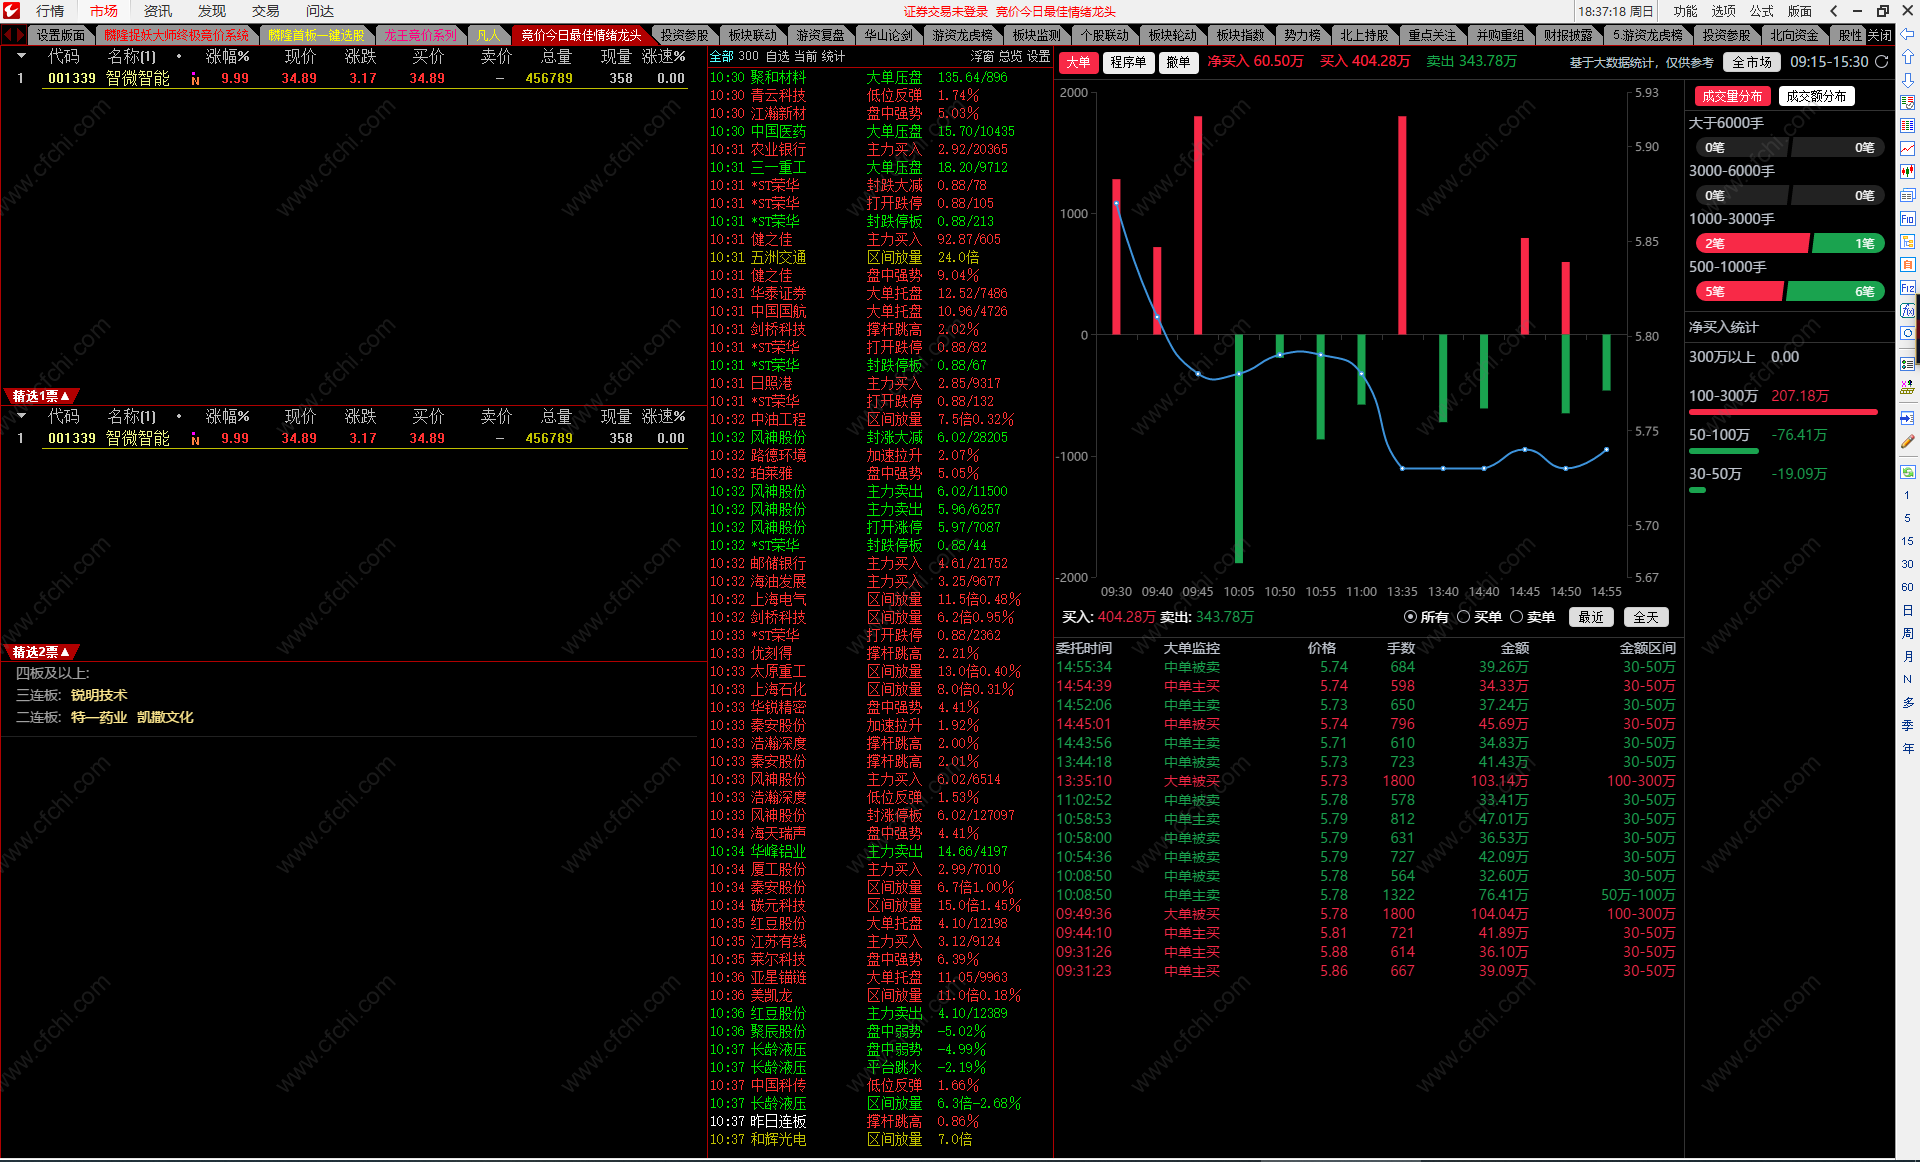Collapse the 精选2票 section arrow
This screenshot has height=1162, width=1920.
(66, 652)
